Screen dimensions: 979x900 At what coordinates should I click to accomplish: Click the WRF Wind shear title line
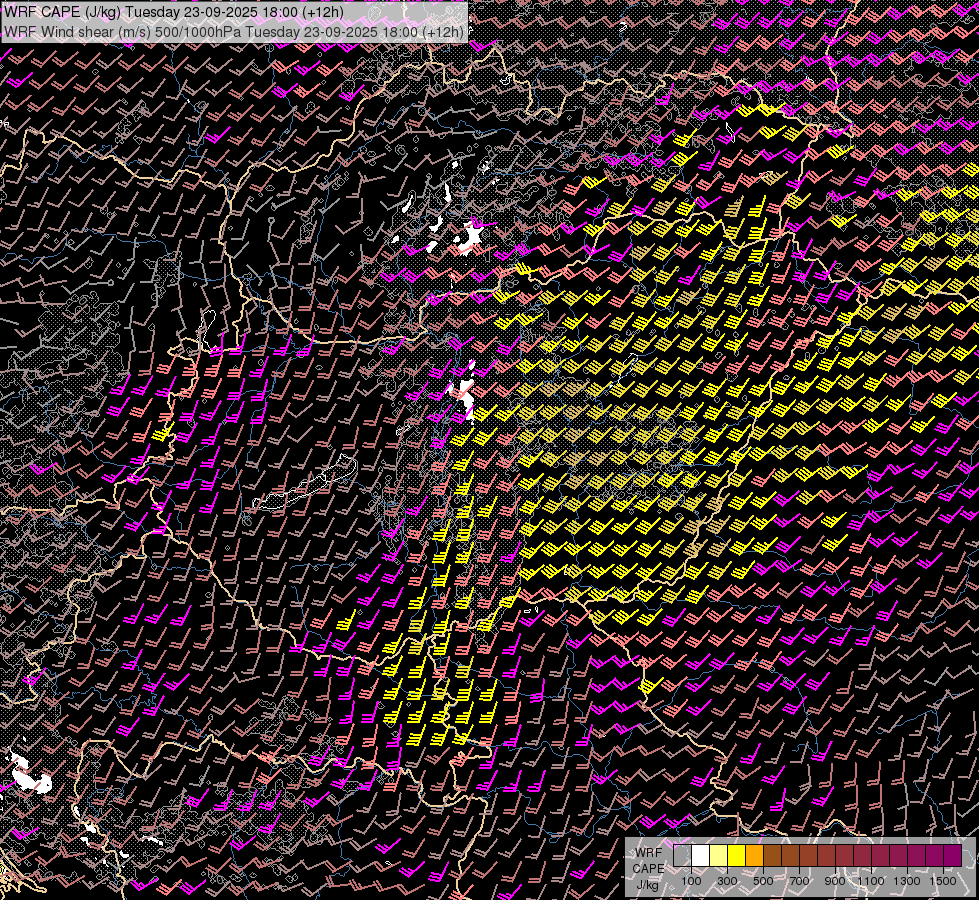234,31
